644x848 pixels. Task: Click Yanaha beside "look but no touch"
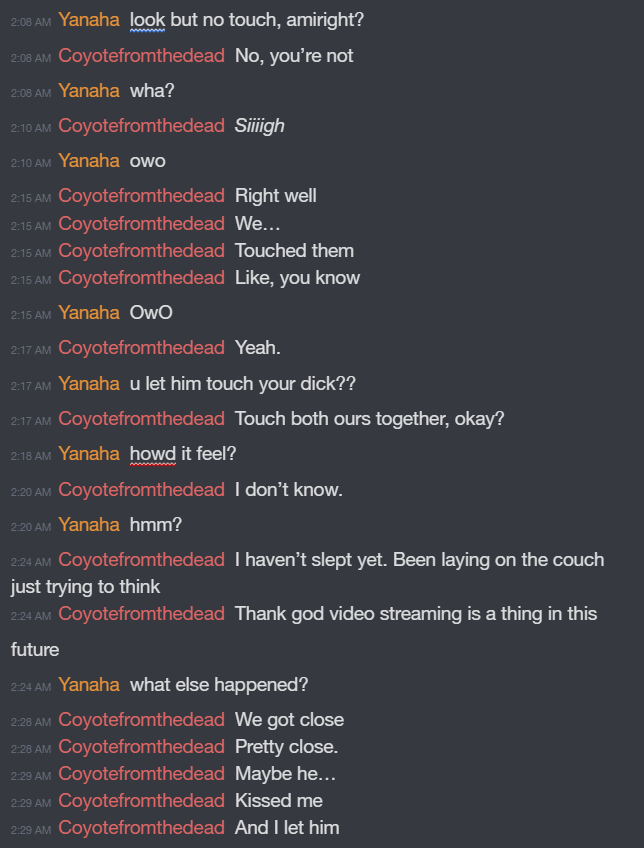(89, 20)
